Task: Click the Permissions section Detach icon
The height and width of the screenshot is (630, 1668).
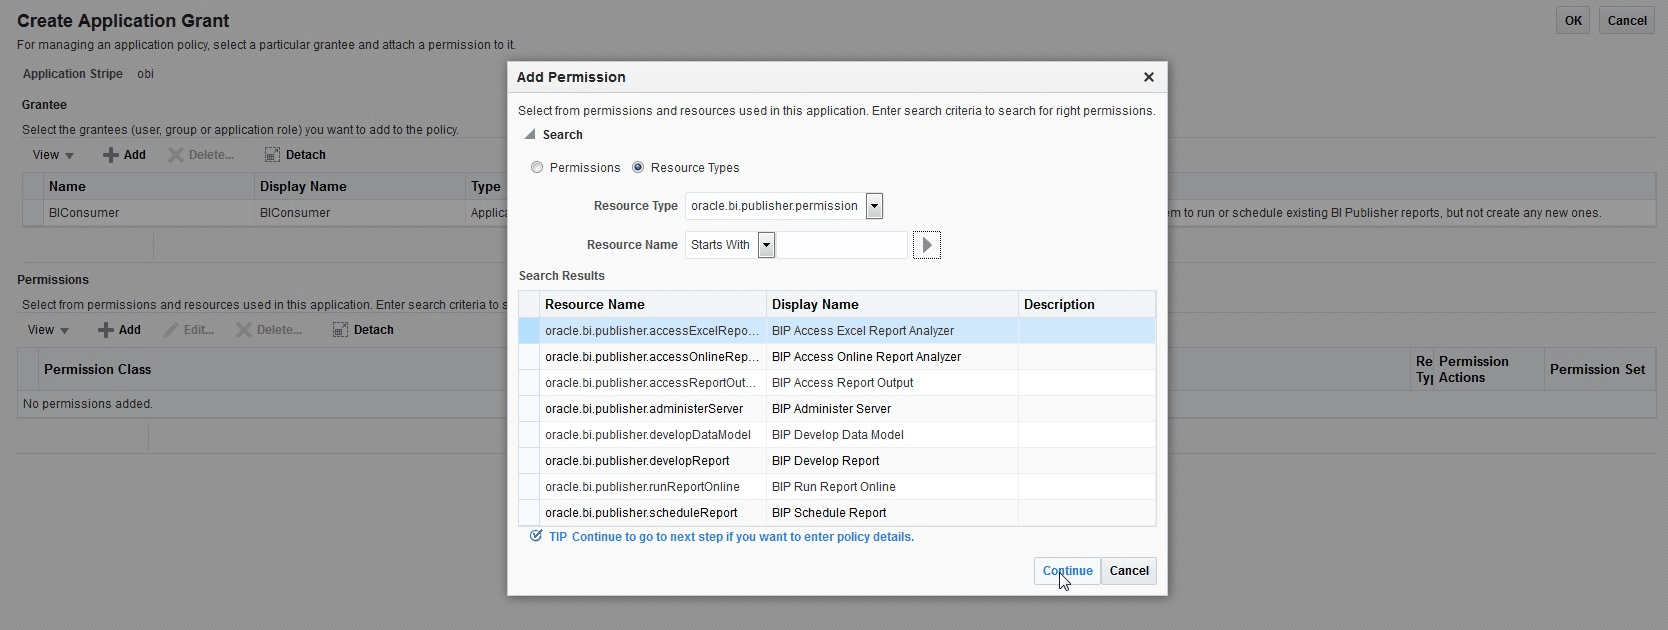Action: point(340,330)
